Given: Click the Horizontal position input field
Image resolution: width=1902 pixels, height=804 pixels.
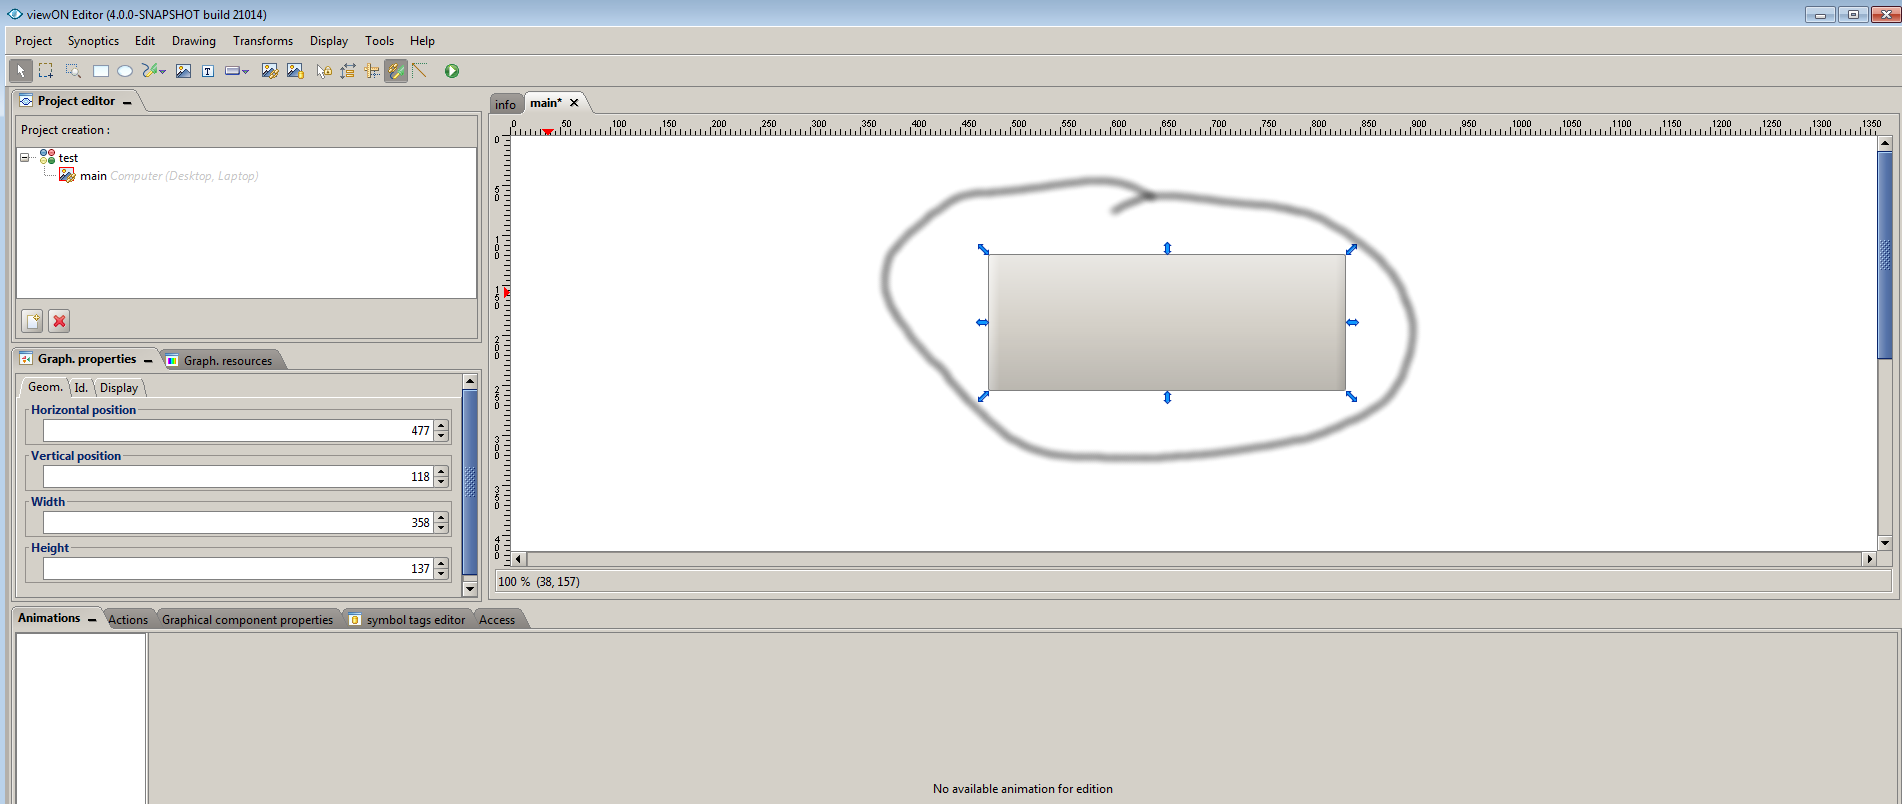Looking at the screenshot, I should (236, 431).
